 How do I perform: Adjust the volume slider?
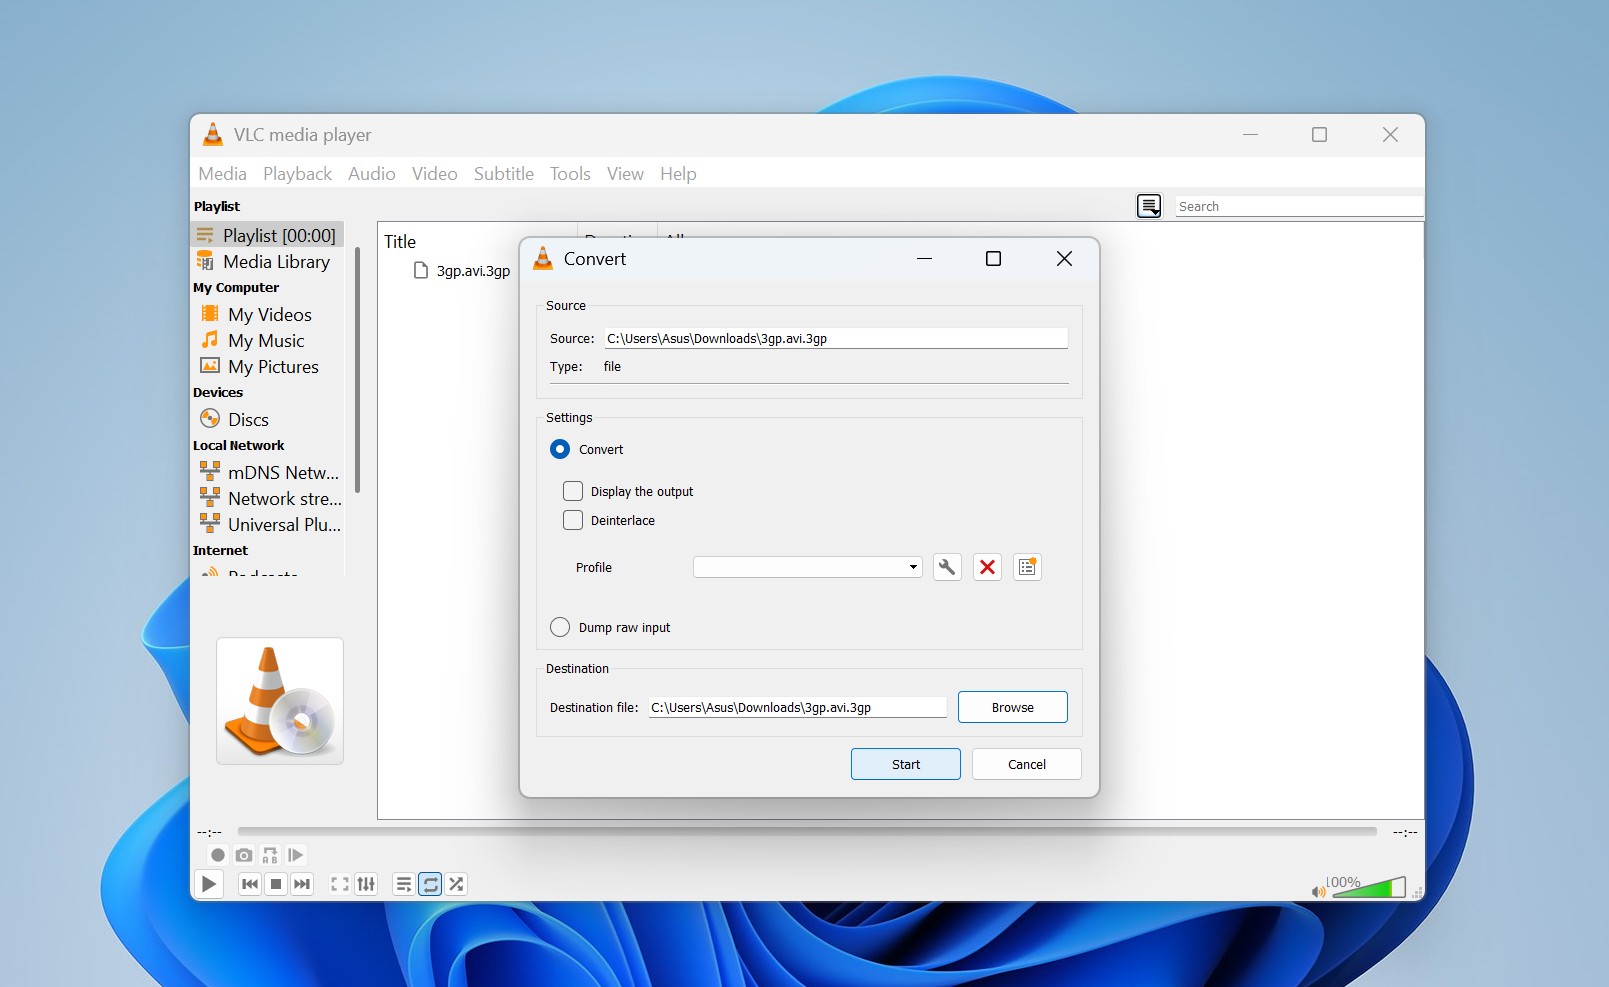click(x=1367, y=887)
